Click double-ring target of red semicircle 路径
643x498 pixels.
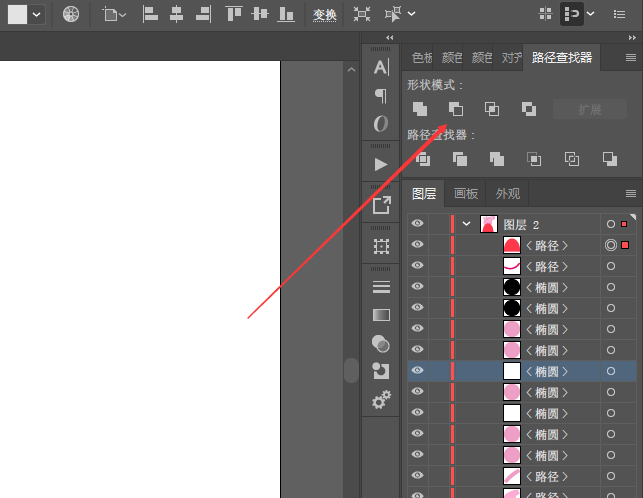[611, 245]
